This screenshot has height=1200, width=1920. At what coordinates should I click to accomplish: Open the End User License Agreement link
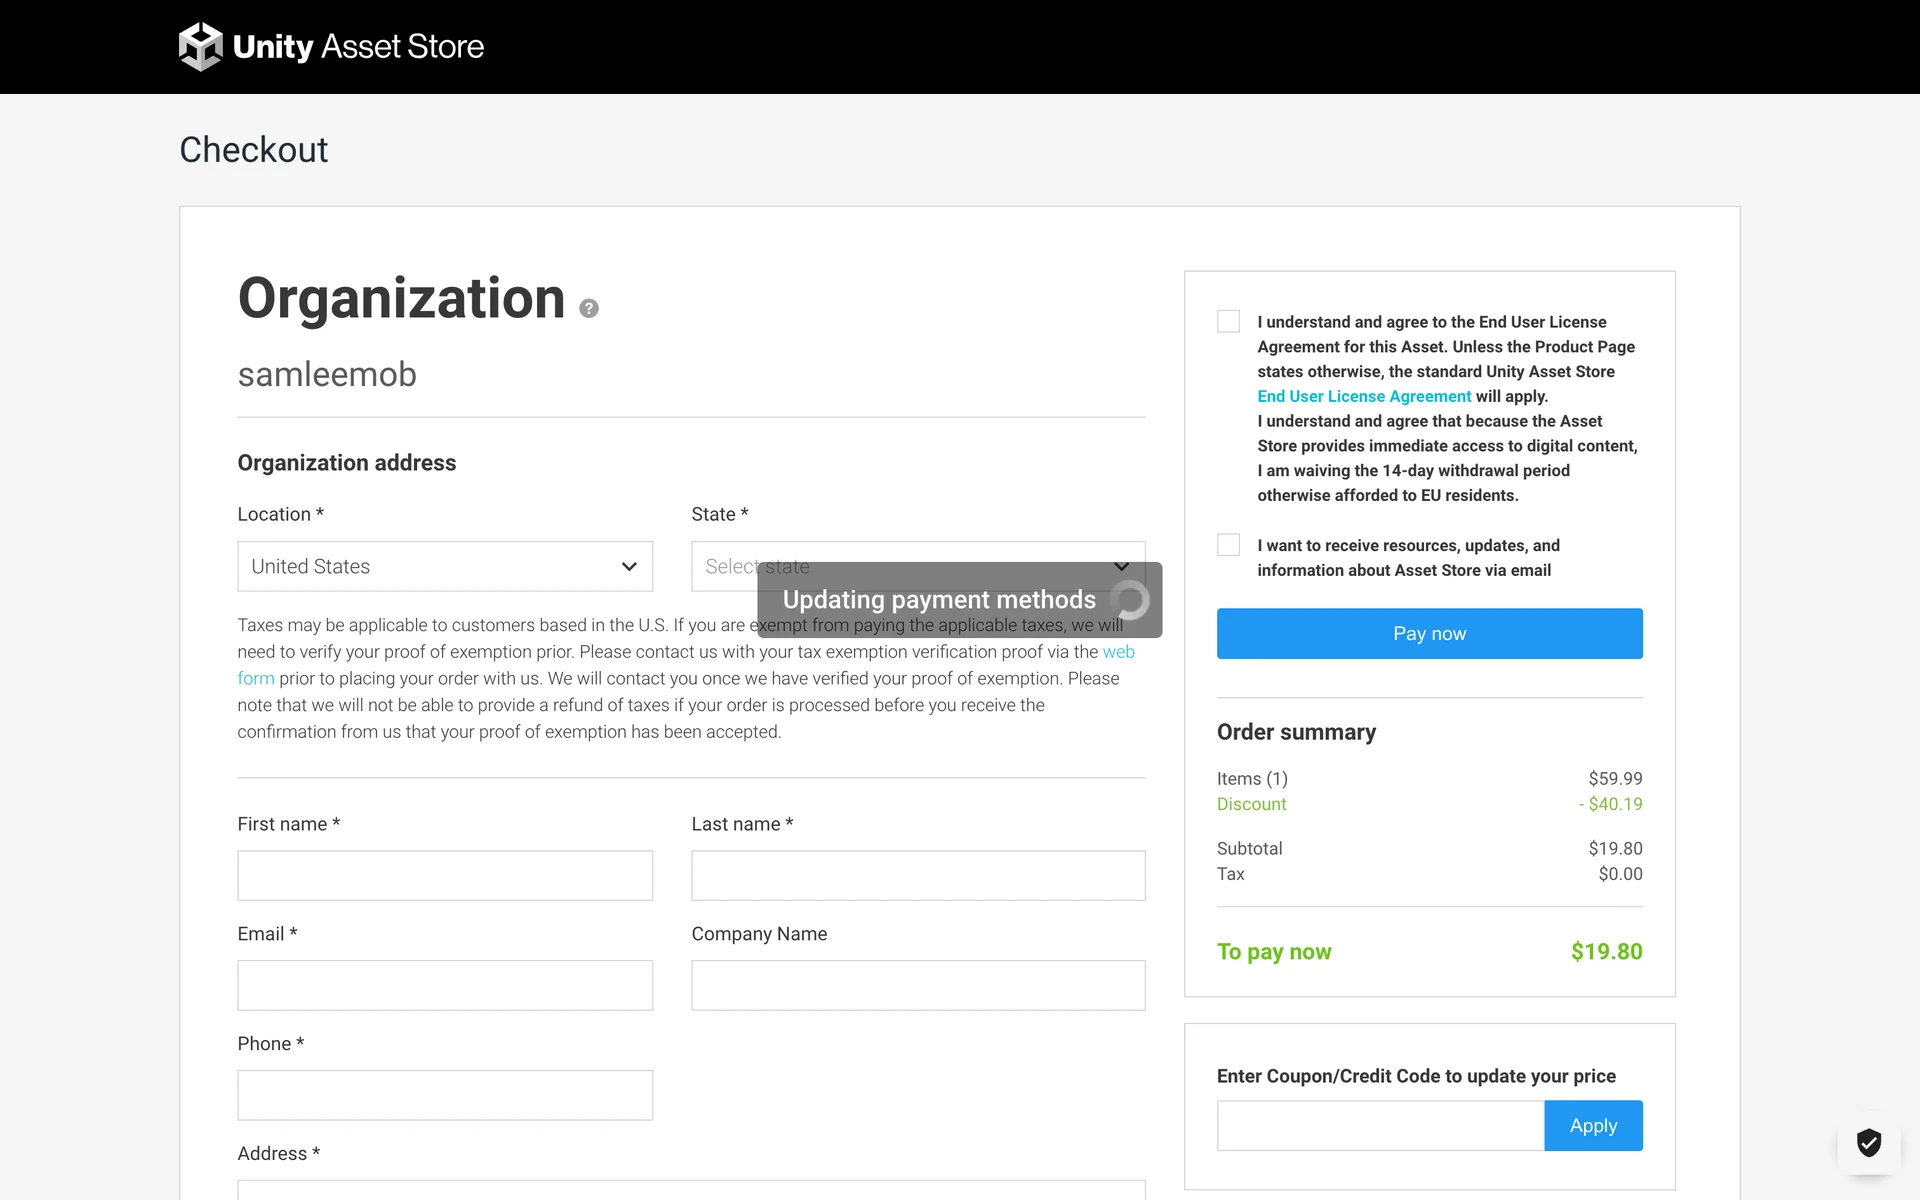[1363, 396]
